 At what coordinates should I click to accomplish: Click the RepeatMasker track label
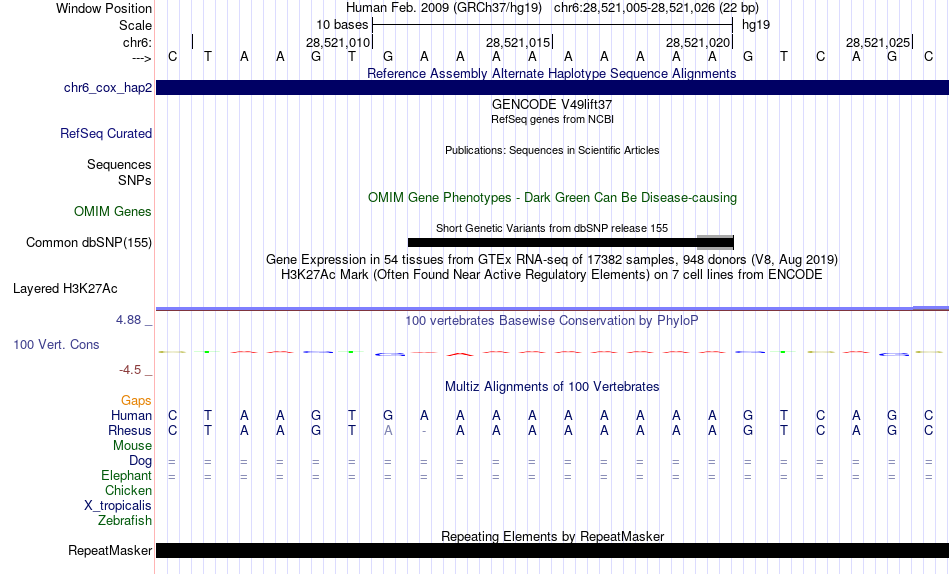(110, 550)
